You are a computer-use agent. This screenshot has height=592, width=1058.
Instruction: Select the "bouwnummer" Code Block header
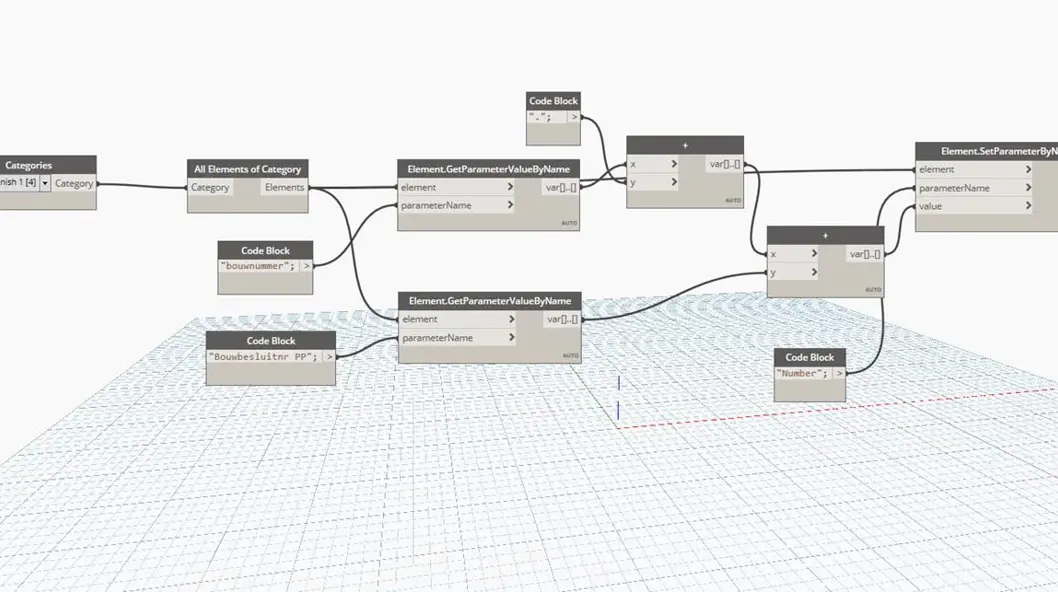(x=265, y=250)
